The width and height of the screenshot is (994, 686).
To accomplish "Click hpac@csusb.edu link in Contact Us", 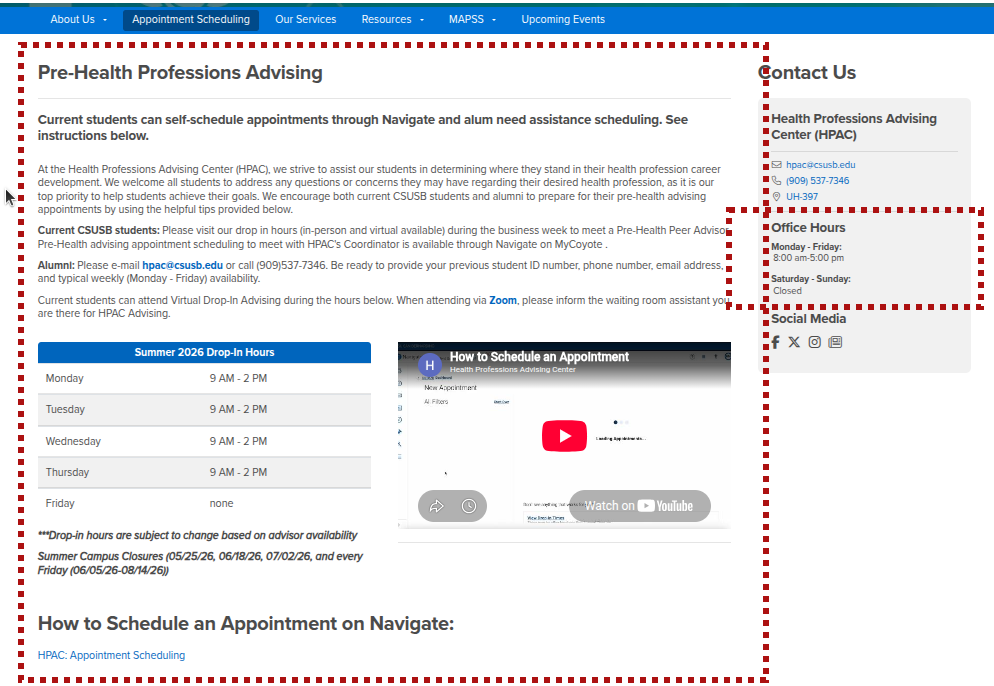I will pos(820,165).
